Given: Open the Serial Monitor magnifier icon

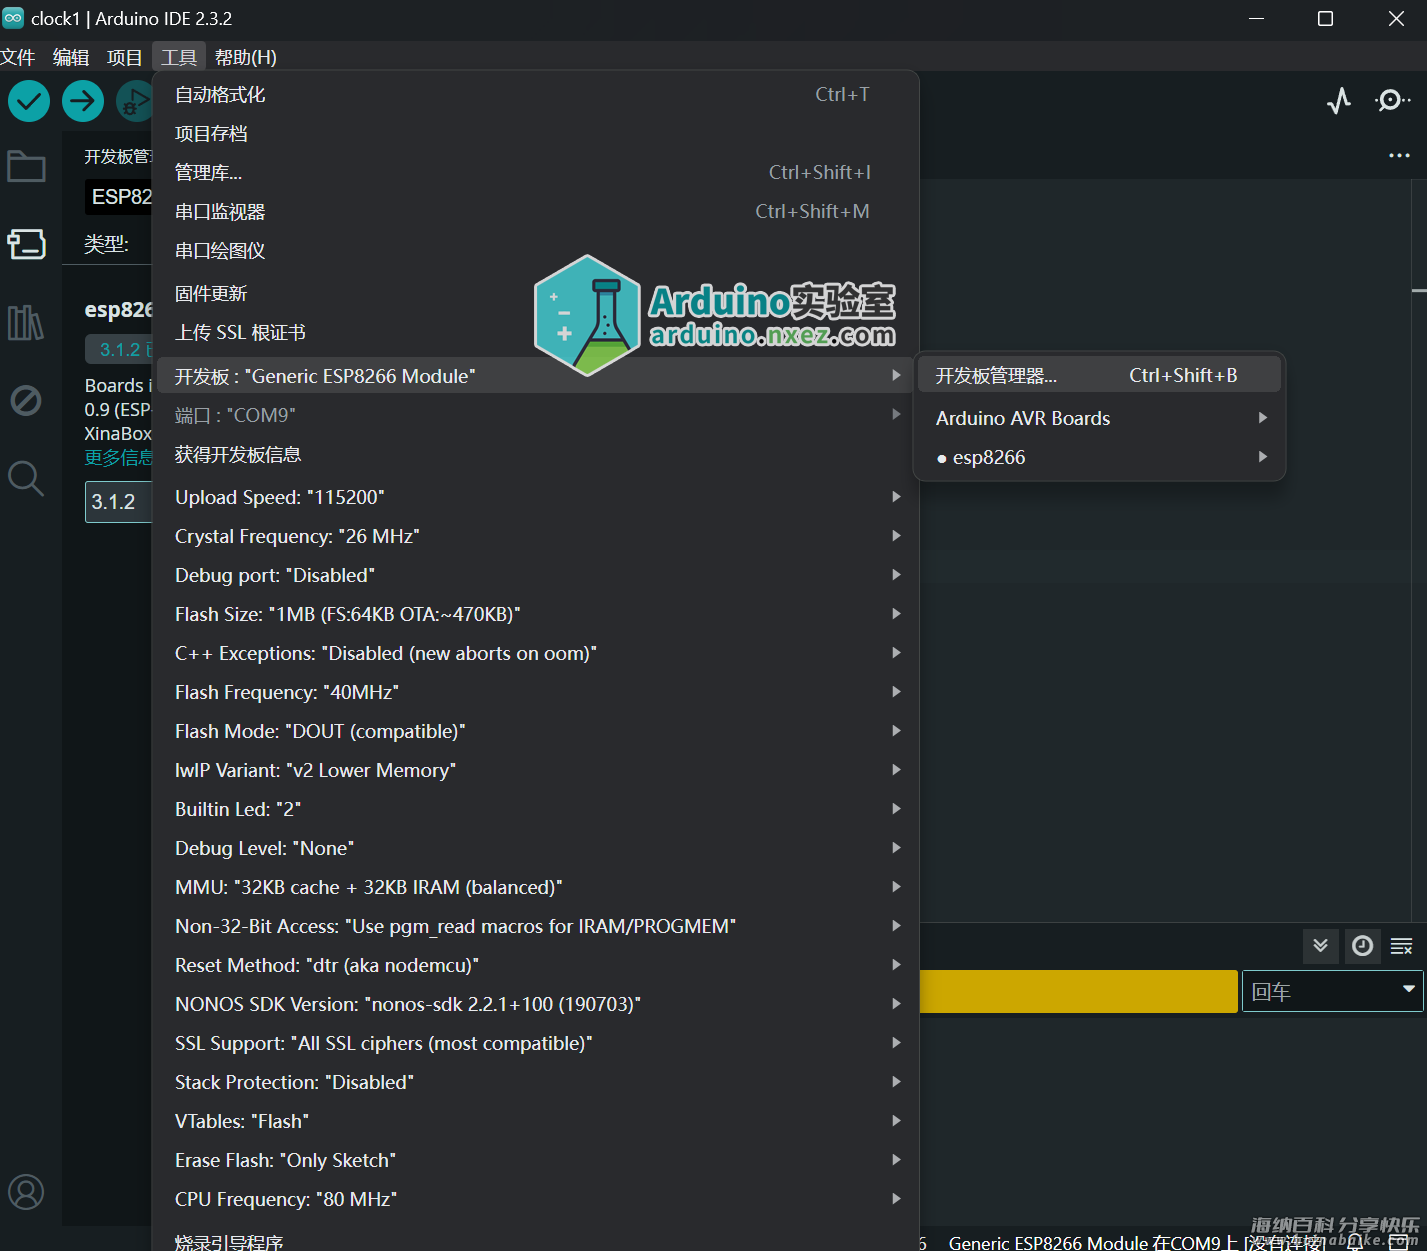Looking at the screenshot, I should 1392,100.
